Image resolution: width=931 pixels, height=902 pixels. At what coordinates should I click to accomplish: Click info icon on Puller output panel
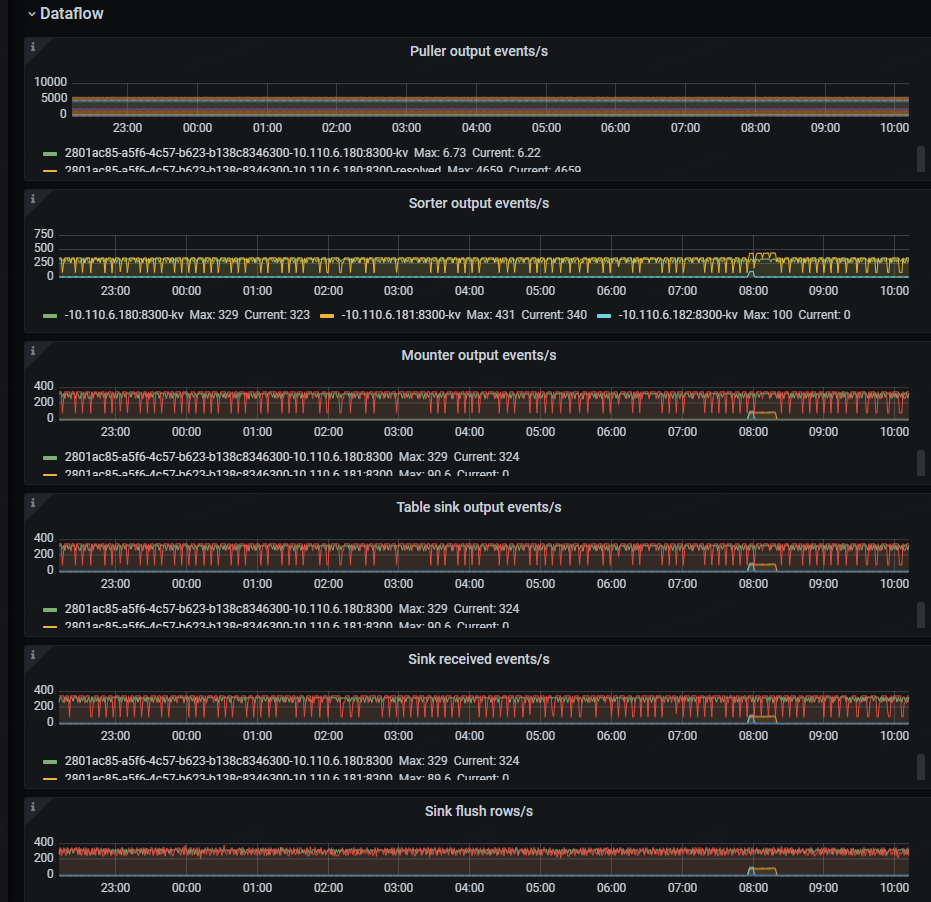33,47
